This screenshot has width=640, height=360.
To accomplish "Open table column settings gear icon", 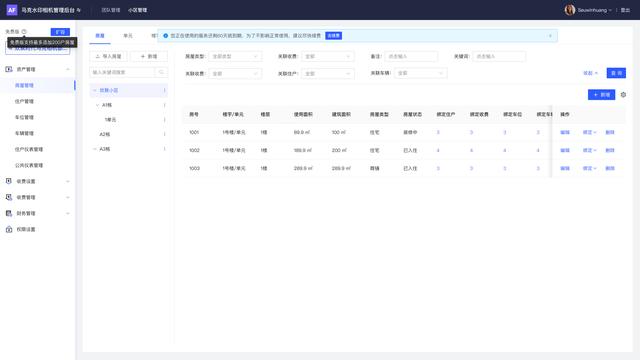I will [x=623, y=95].
